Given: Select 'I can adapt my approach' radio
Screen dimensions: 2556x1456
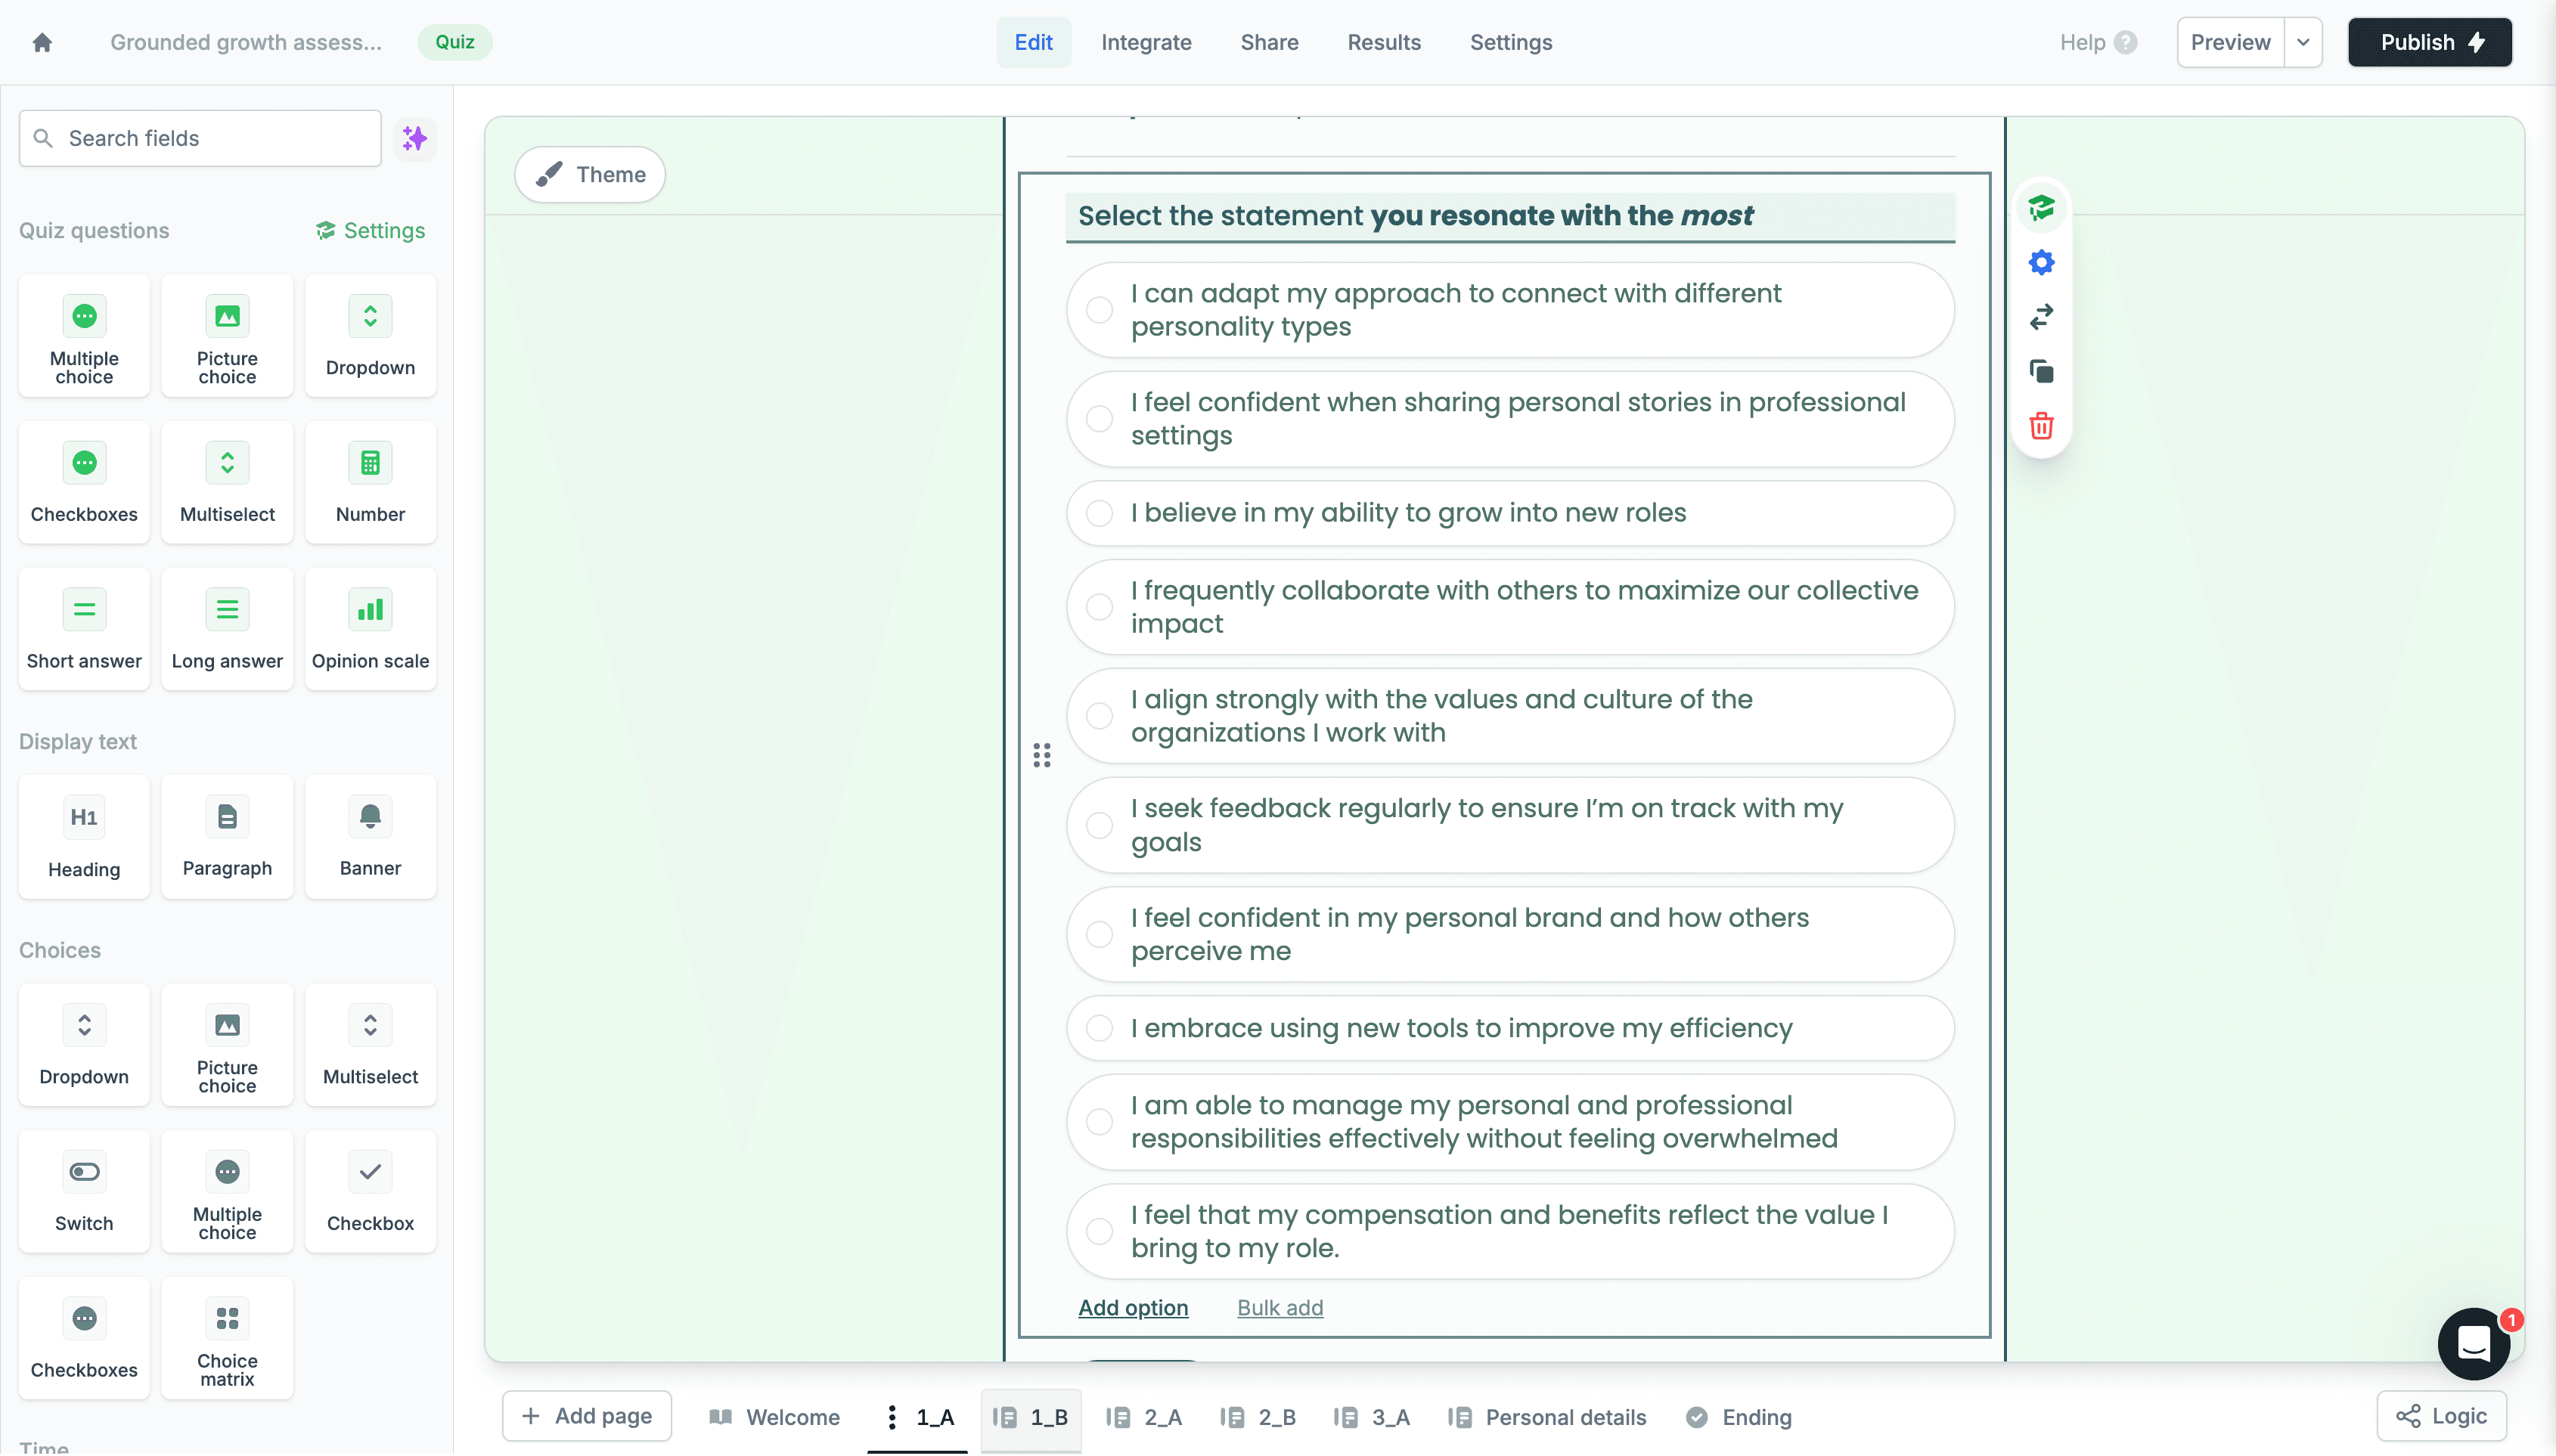Looking at the screenshot, I should [x=1099, y=310].
